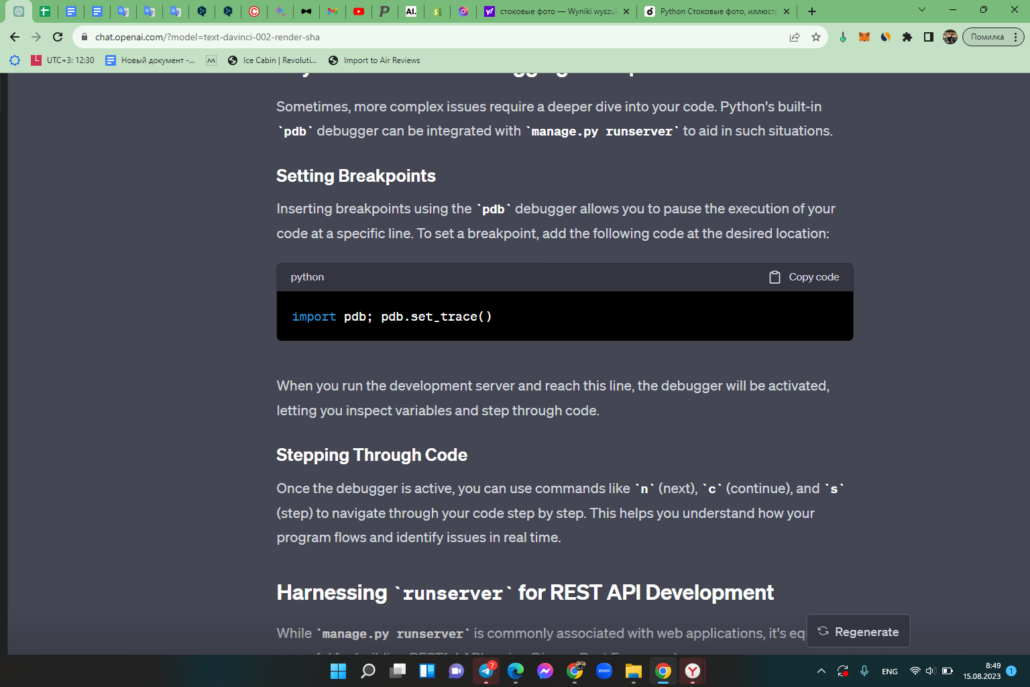Screen dimensions: 1030x687
Task: Click the Stepping Through Code heading
Action: pyautogui.click(x=372, y=455)
